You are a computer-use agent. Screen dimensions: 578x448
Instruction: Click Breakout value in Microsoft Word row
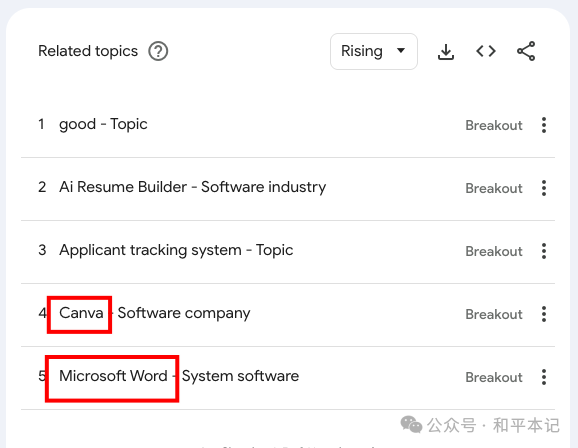[494, 378]
